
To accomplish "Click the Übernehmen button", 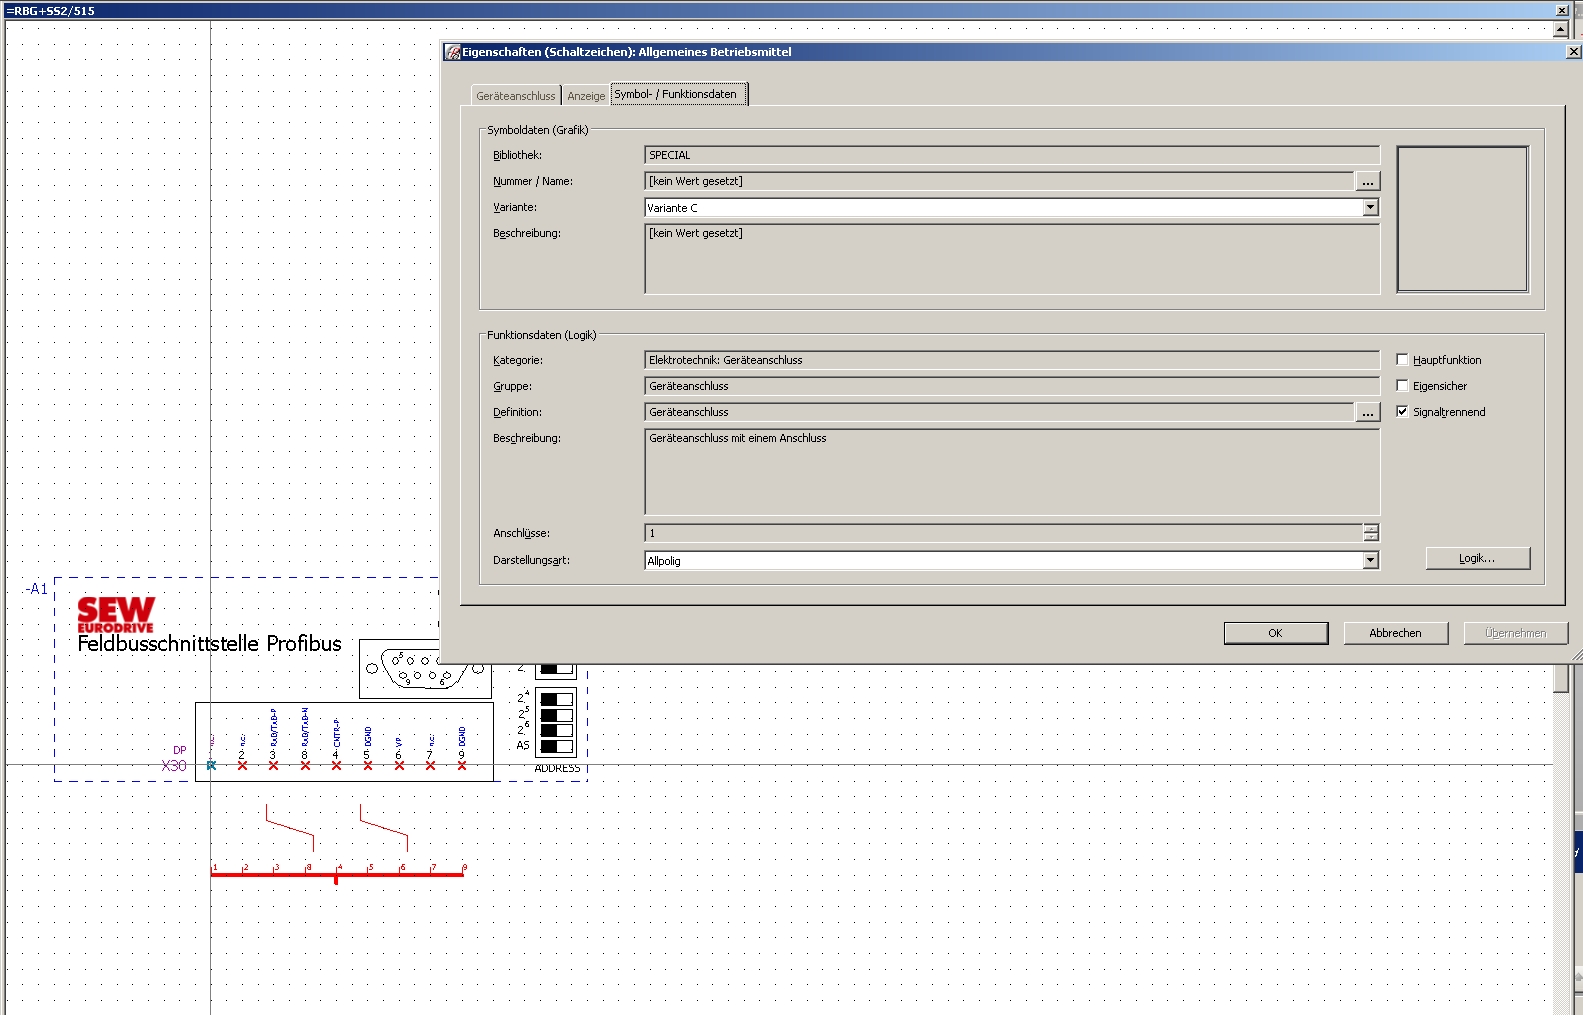I will click(x=1515, y=633).
